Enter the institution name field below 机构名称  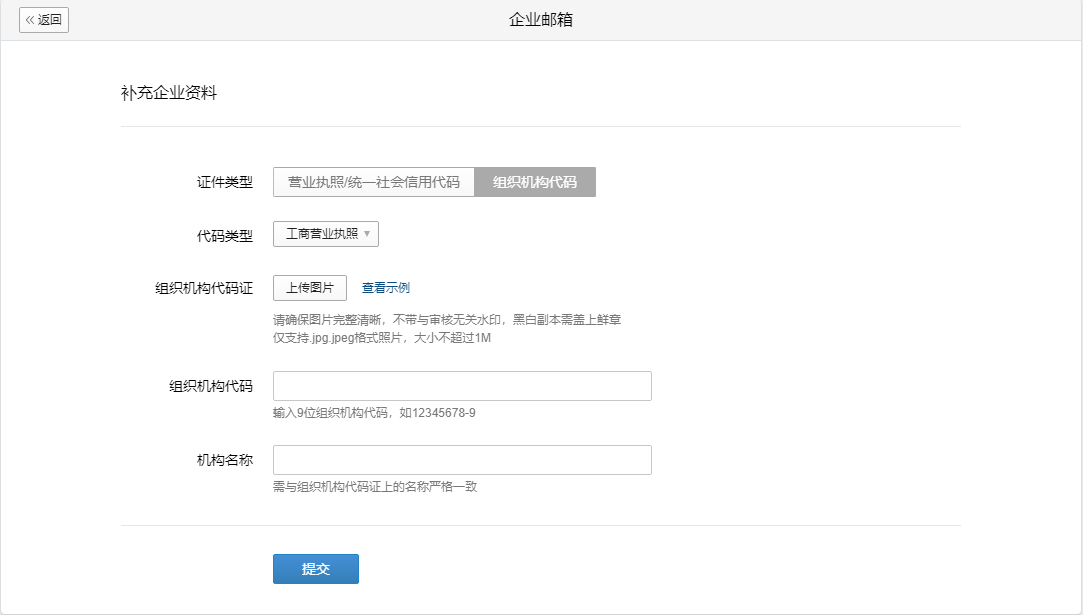(x=462, y=459)
